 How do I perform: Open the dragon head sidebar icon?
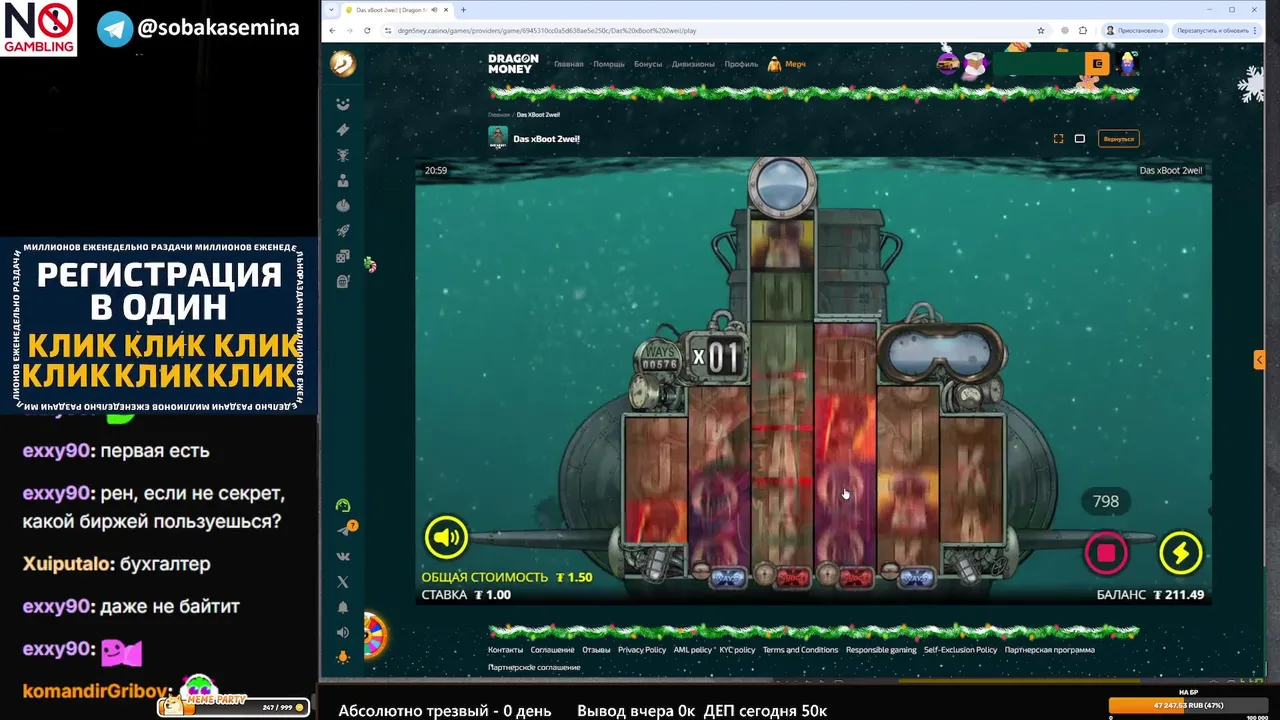pos(343,155)
